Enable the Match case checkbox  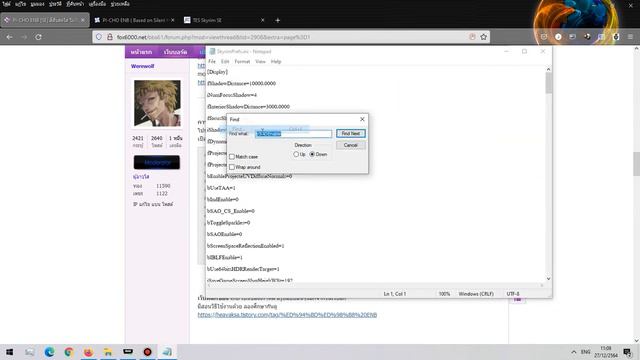232,157
